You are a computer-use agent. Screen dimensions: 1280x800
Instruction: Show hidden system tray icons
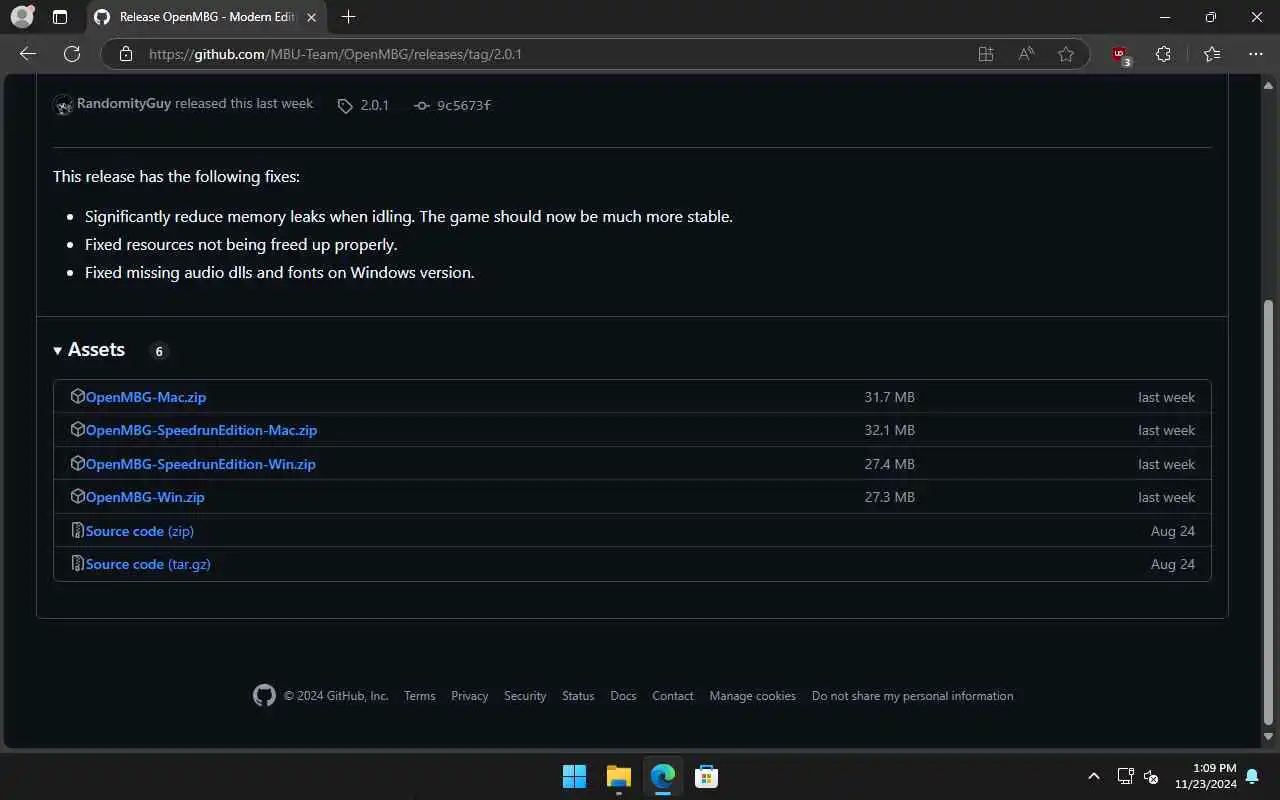point(1094,776)
